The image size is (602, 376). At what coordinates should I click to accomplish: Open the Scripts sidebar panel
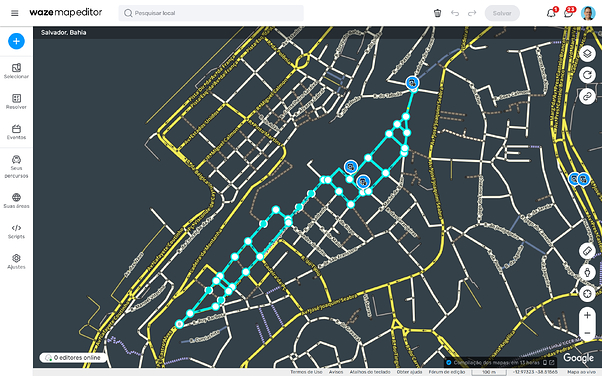16,232
